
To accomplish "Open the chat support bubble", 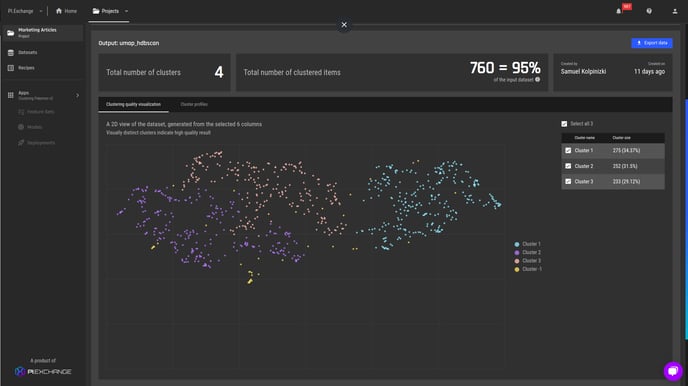I will [673, 371].
